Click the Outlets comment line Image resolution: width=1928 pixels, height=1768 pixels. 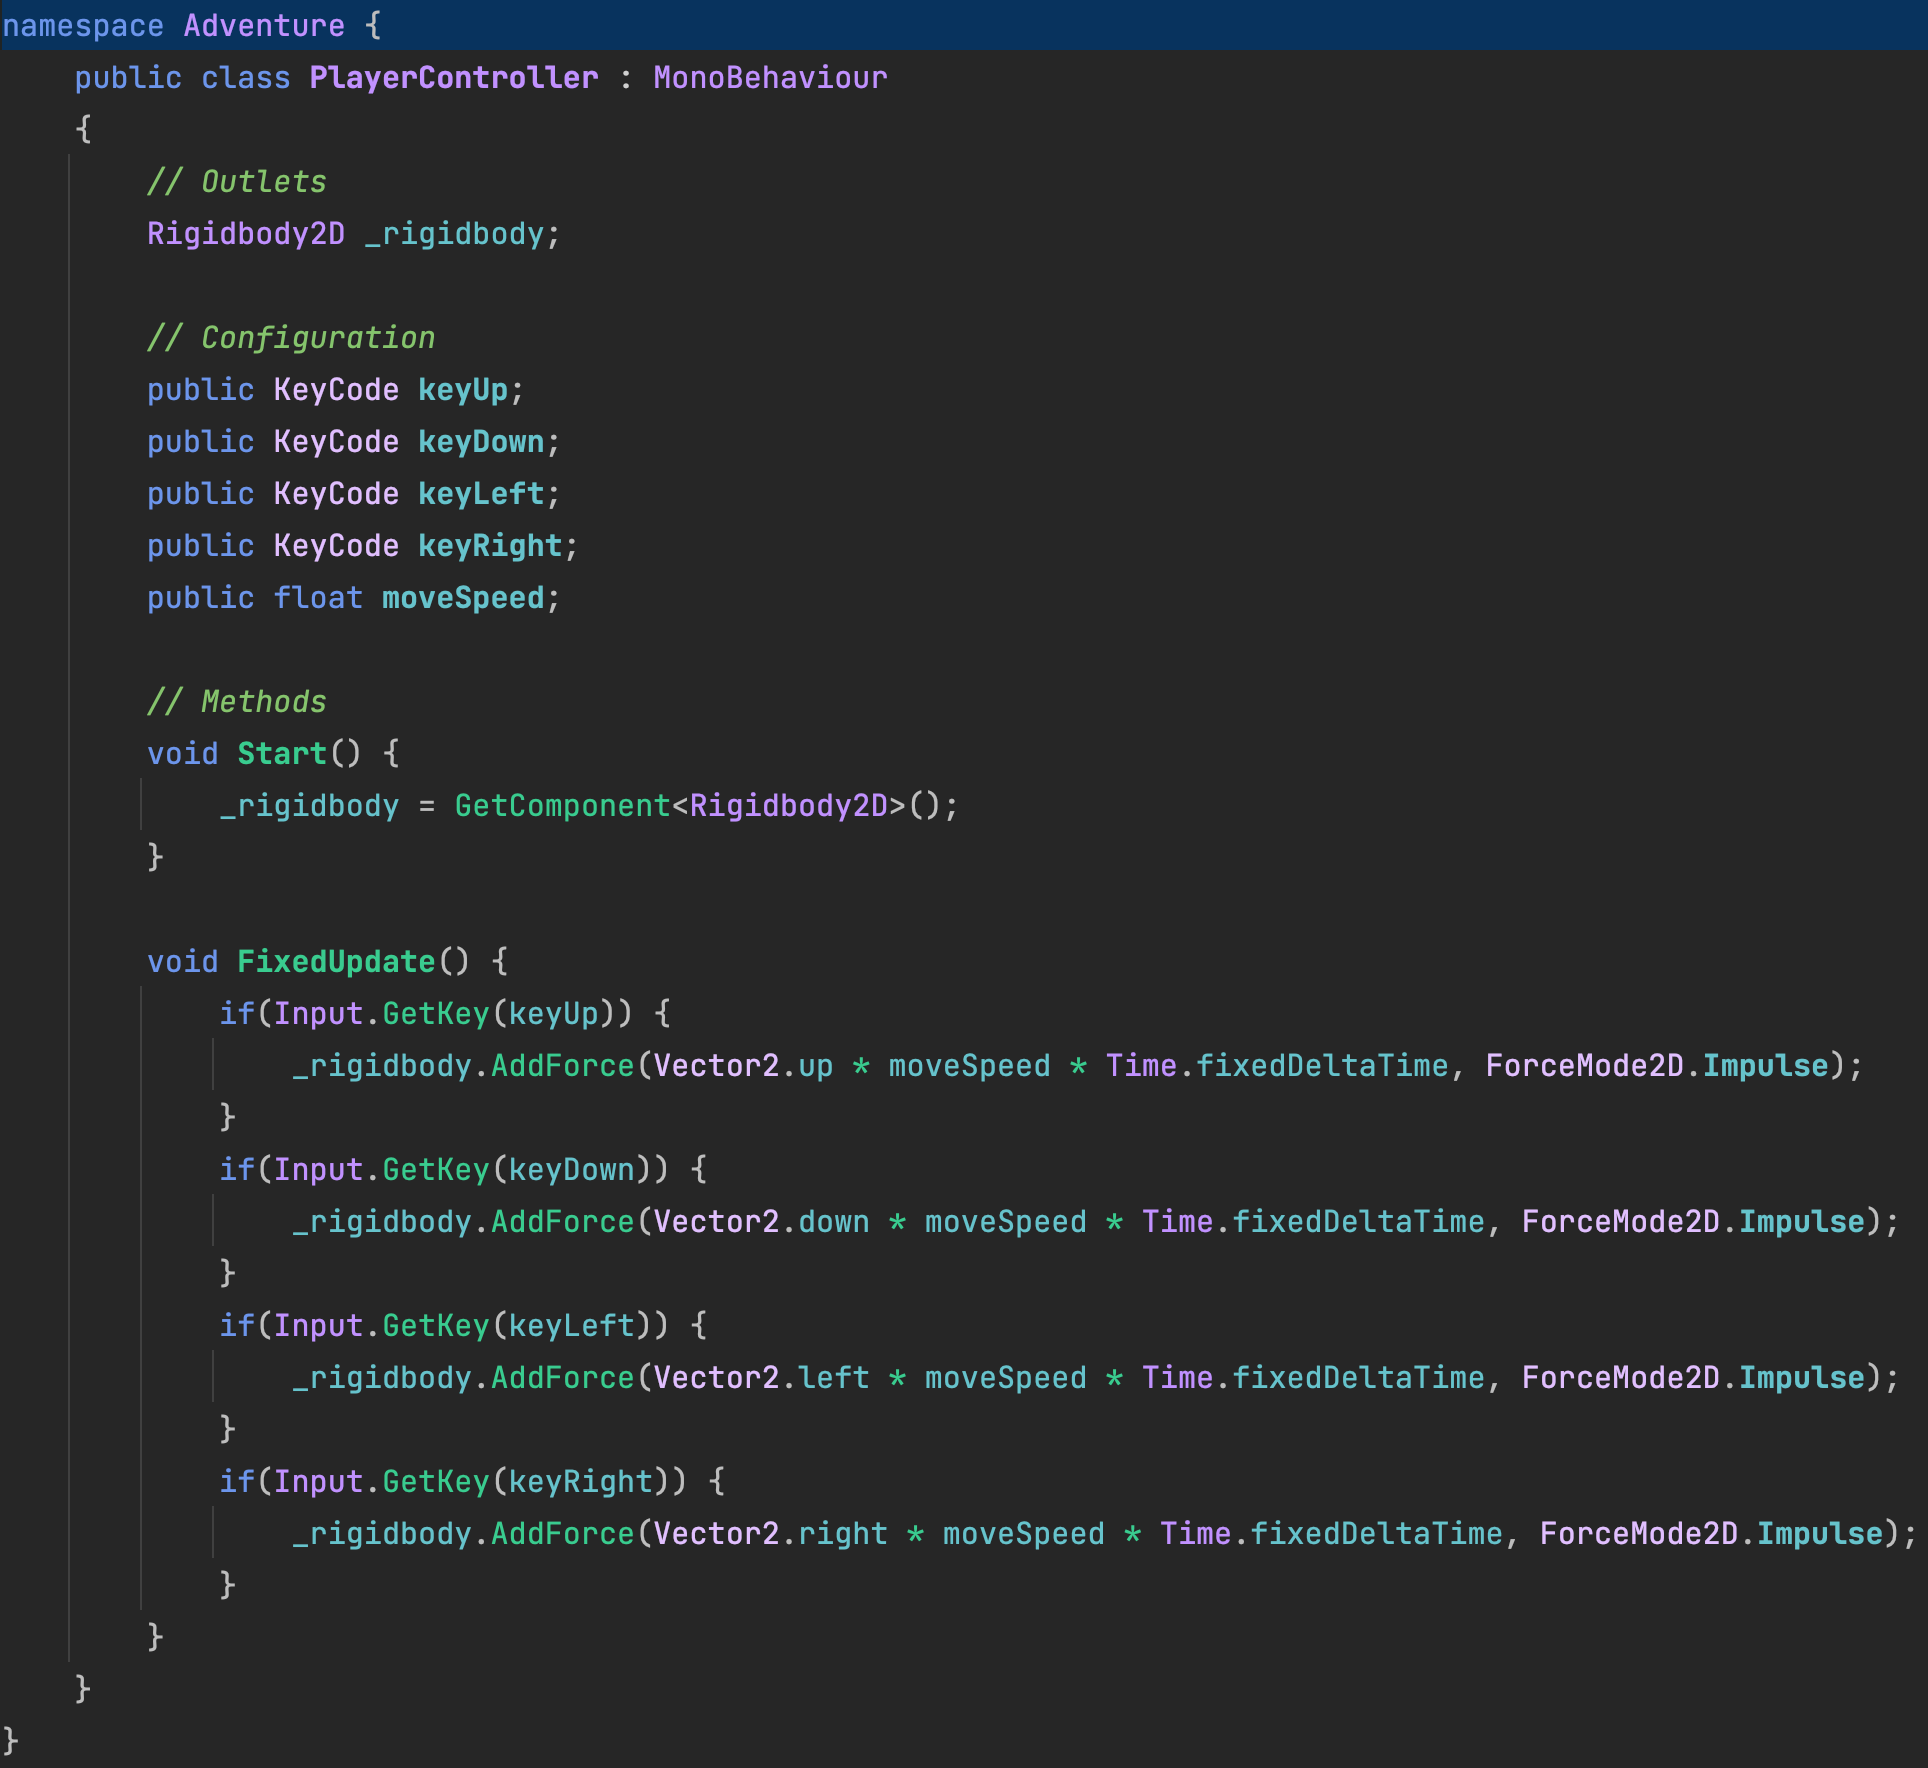(236, 182)
